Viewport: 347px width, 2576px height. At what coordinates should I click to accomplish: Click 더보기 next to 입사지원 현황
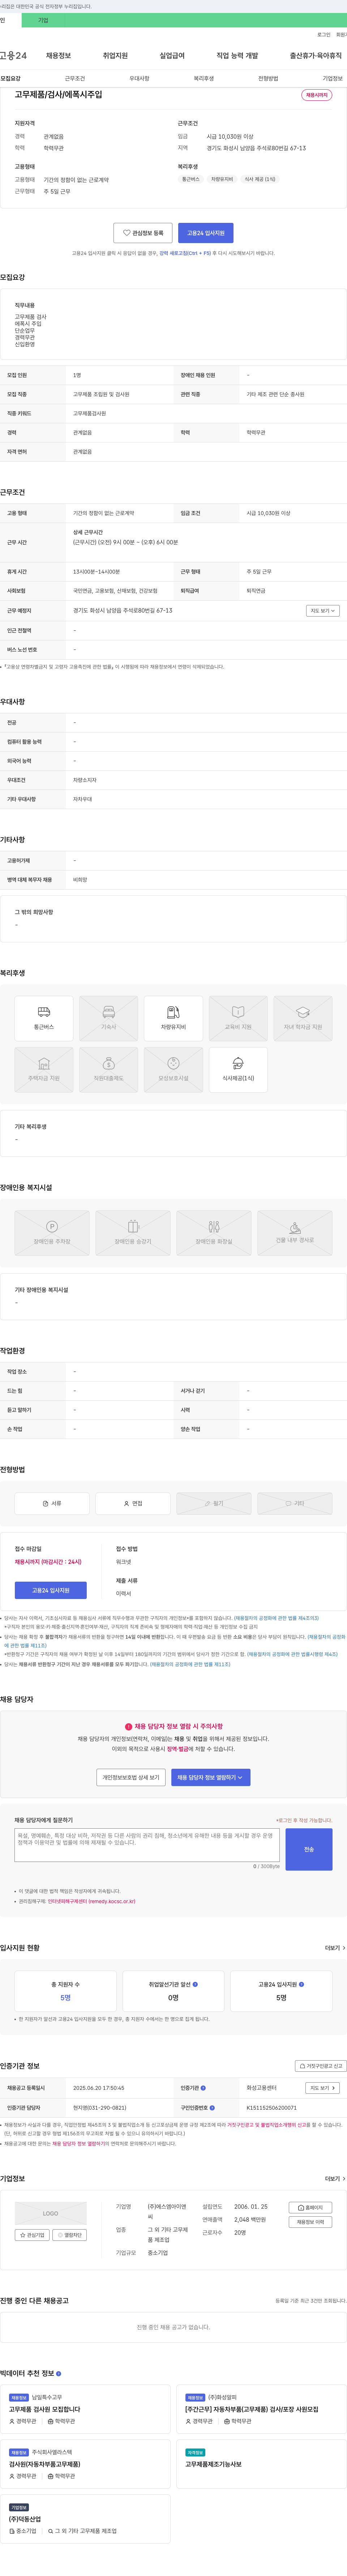335,1948
